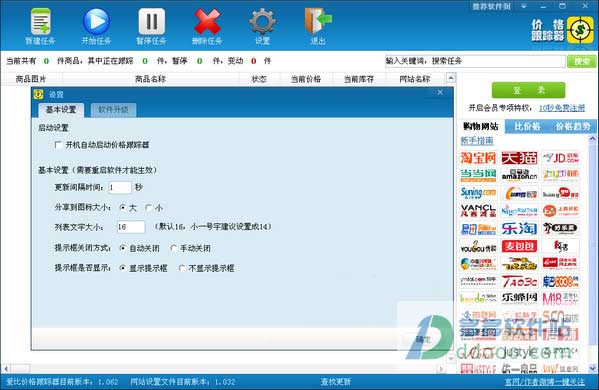This screenshot has height=390, width=599.
Task: Enable 开机自动启动价格跟踪器 checkbox
Action: [58, 145]
